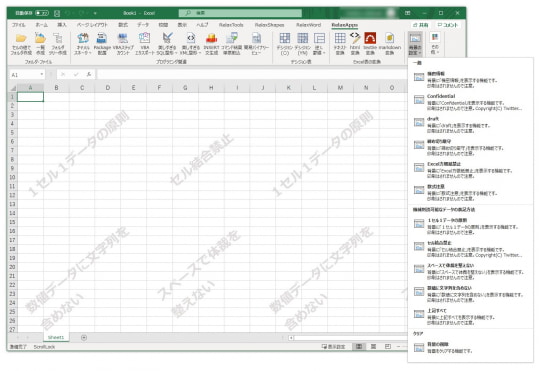Select the 1セル1データの原則 menu item
540x371 pixels.
(470, 226)
